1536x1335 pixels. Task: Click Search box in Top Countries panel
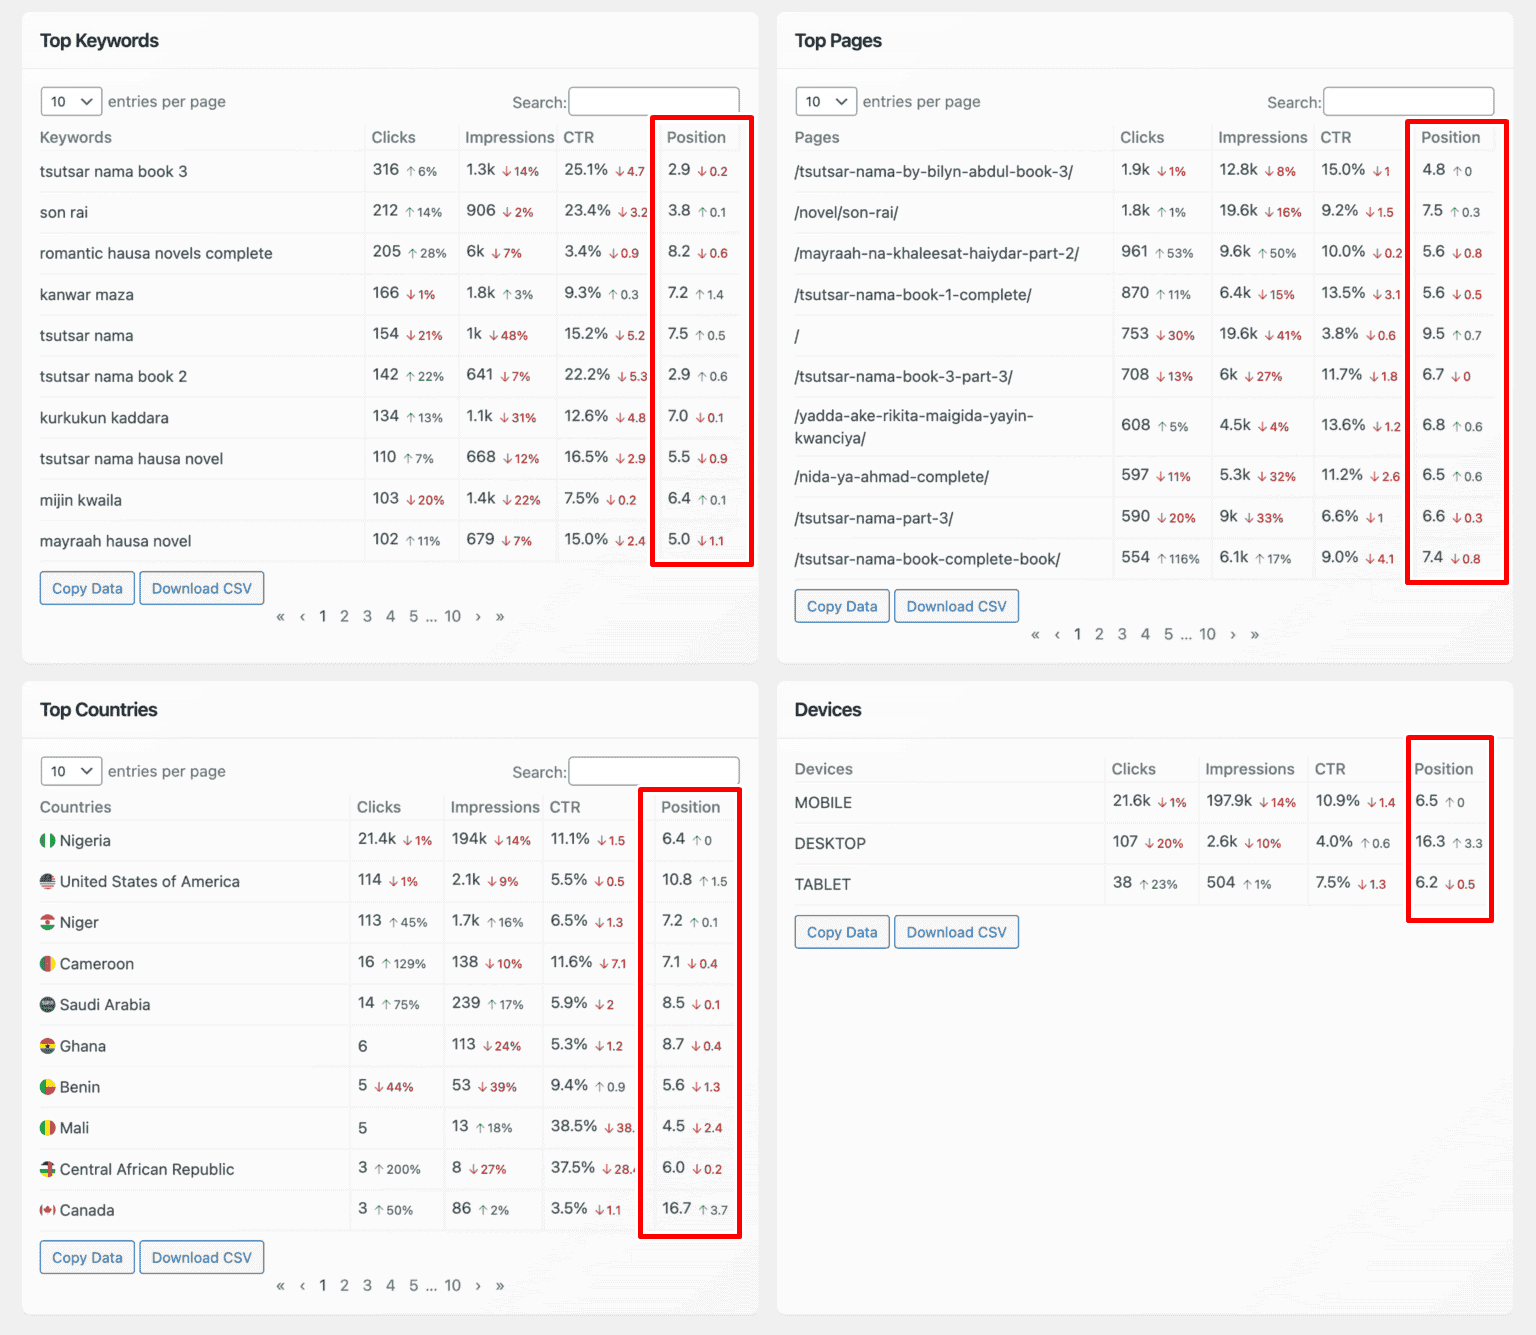654,771
